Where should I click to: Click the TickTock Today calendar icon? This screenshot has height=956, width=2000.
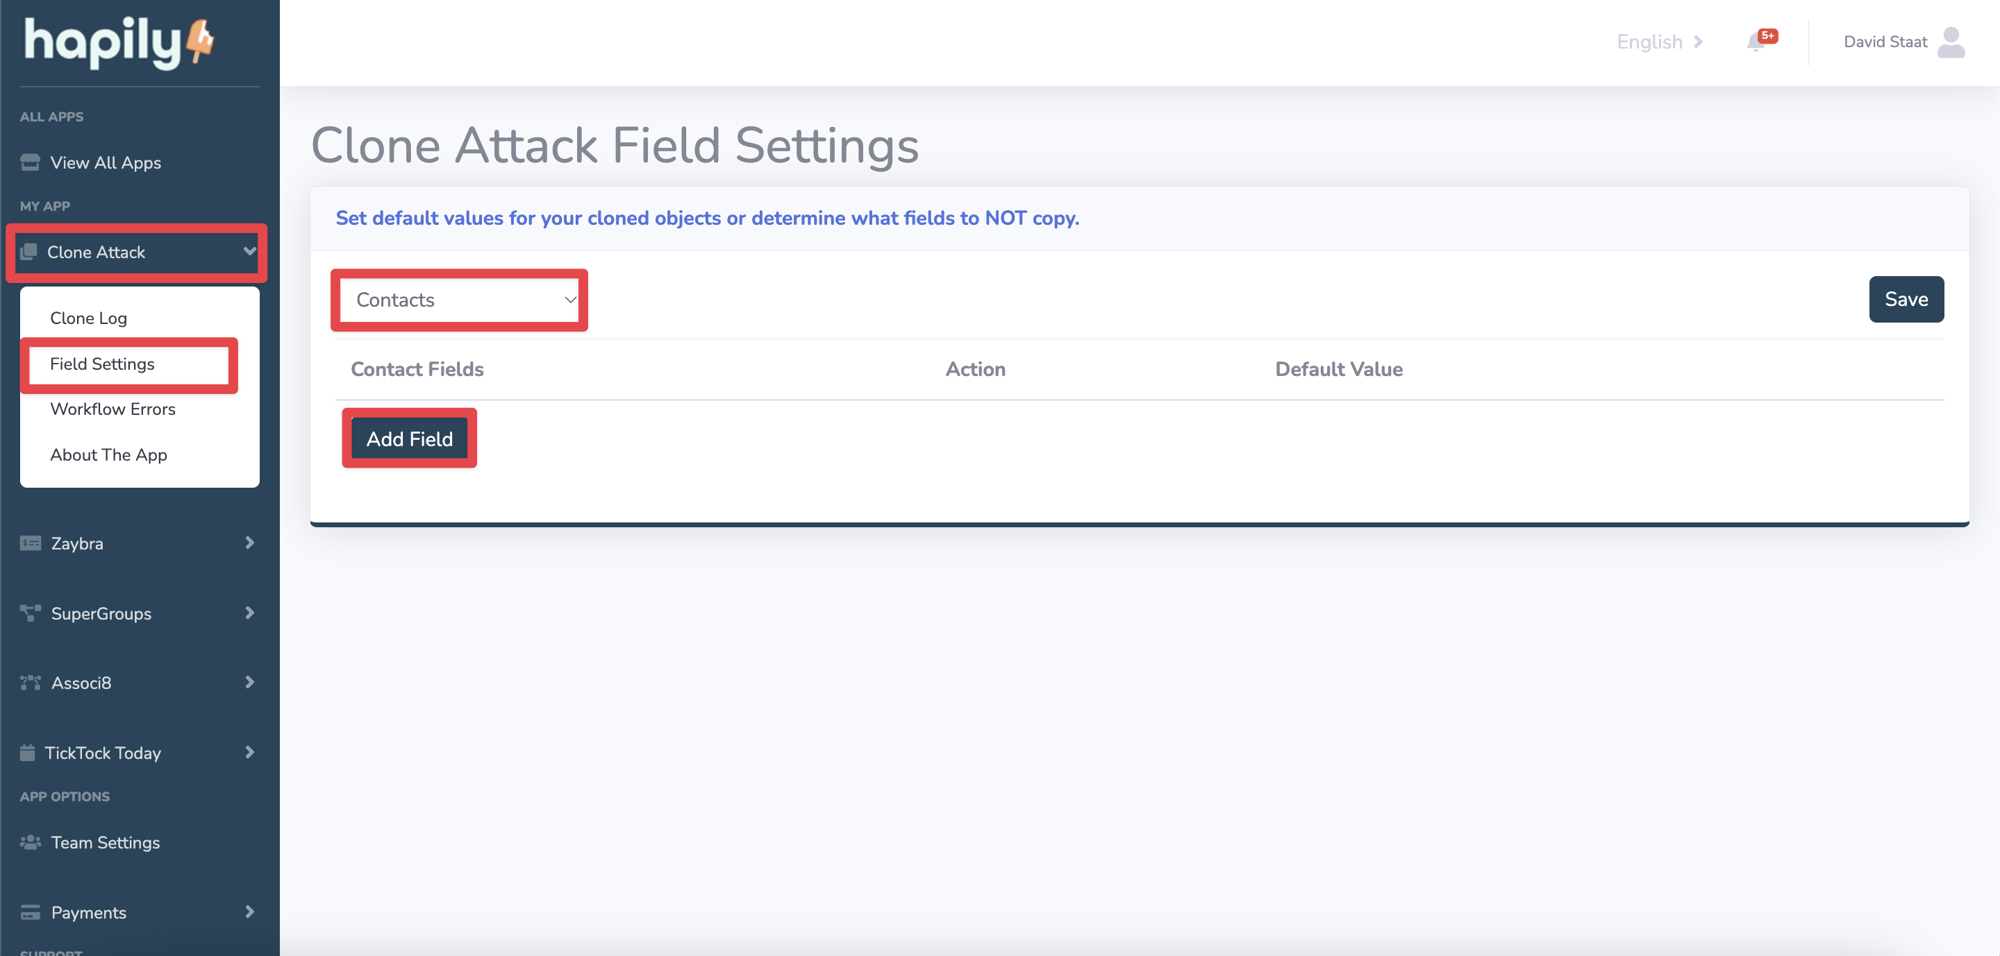pyautogui.click(x=28, y=752)
